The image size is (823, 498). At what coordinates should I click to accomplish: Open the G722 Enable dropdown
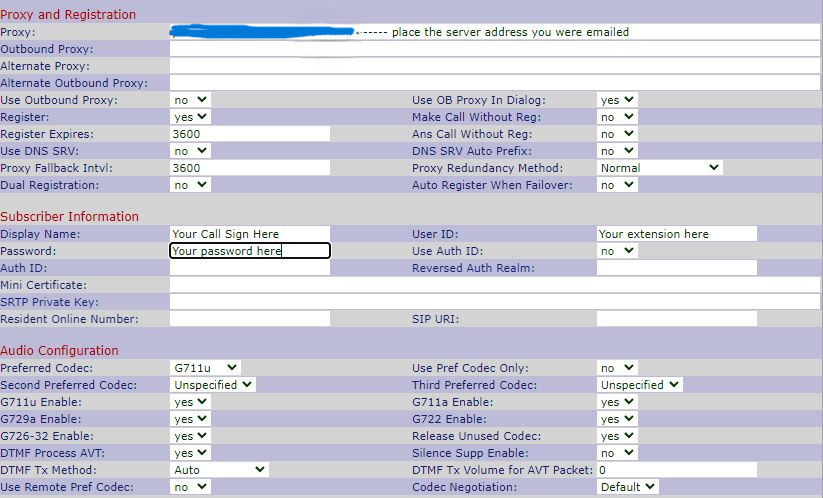click(617, 419)
